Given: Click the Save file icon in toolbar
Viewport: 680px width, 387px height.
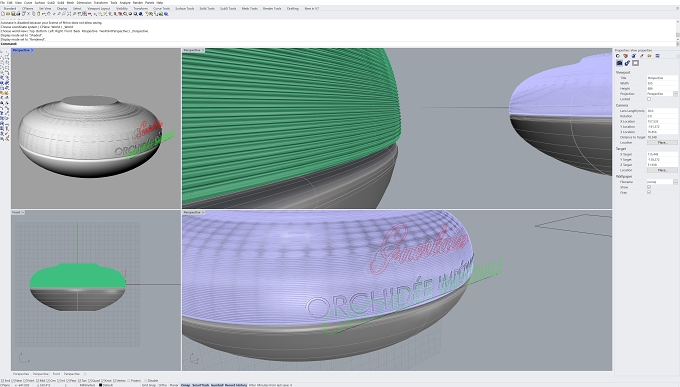Looking at the screenshot, I should [x=13, y=14].
